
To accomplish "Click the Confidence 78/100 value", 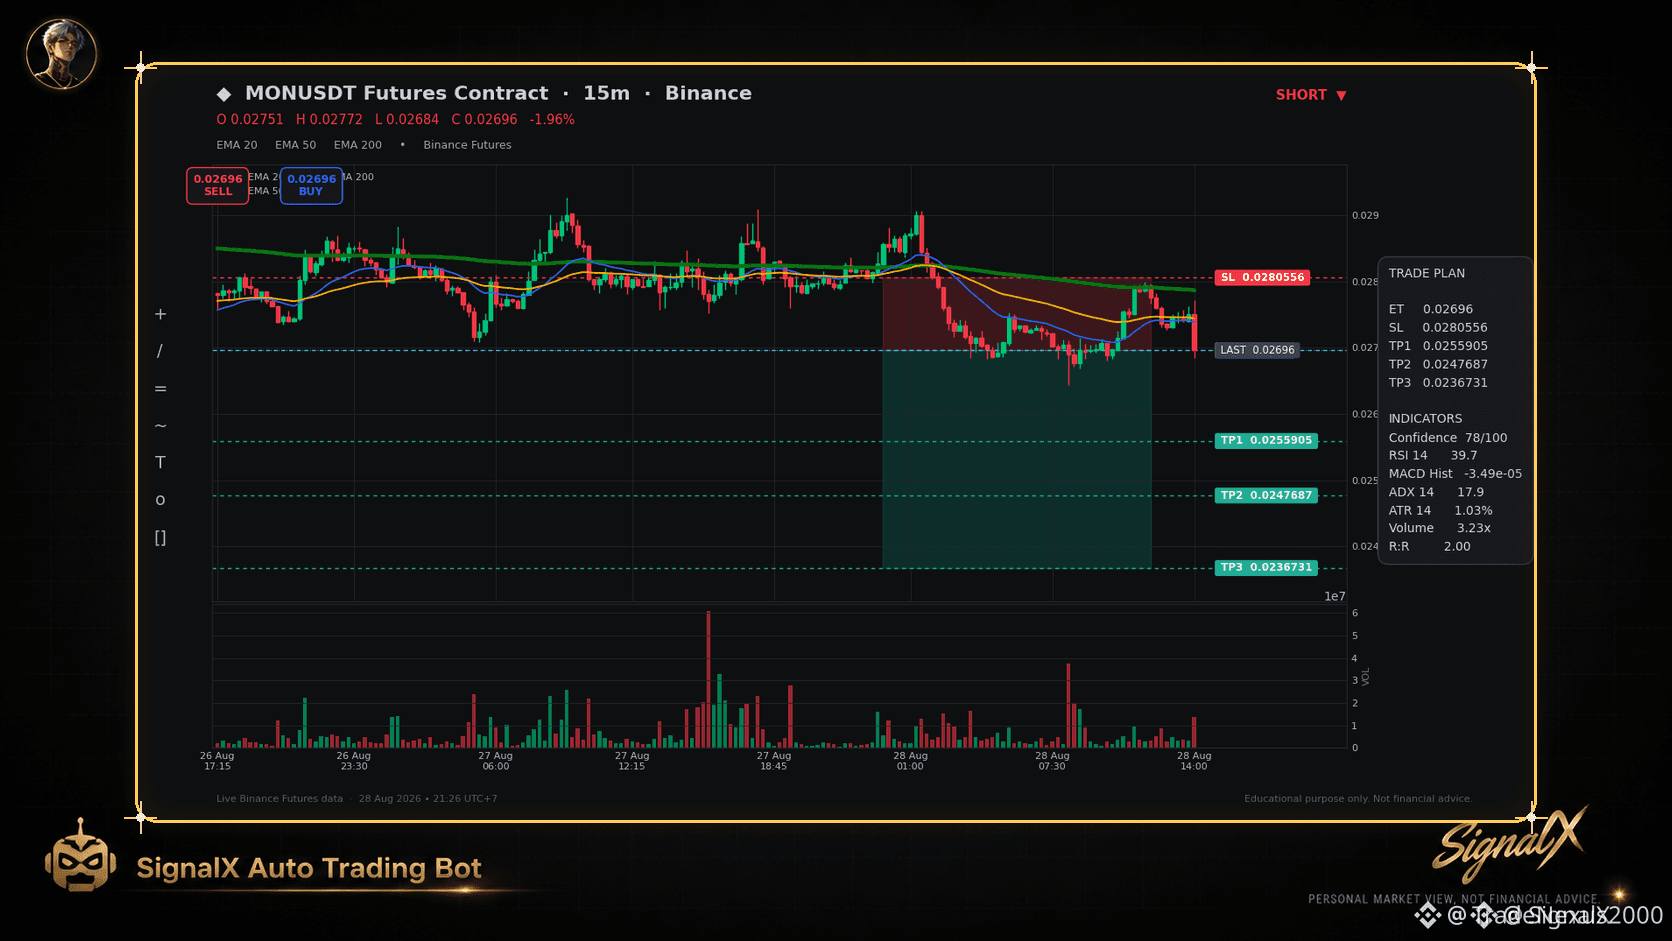I will click(x=1486, y=438).
